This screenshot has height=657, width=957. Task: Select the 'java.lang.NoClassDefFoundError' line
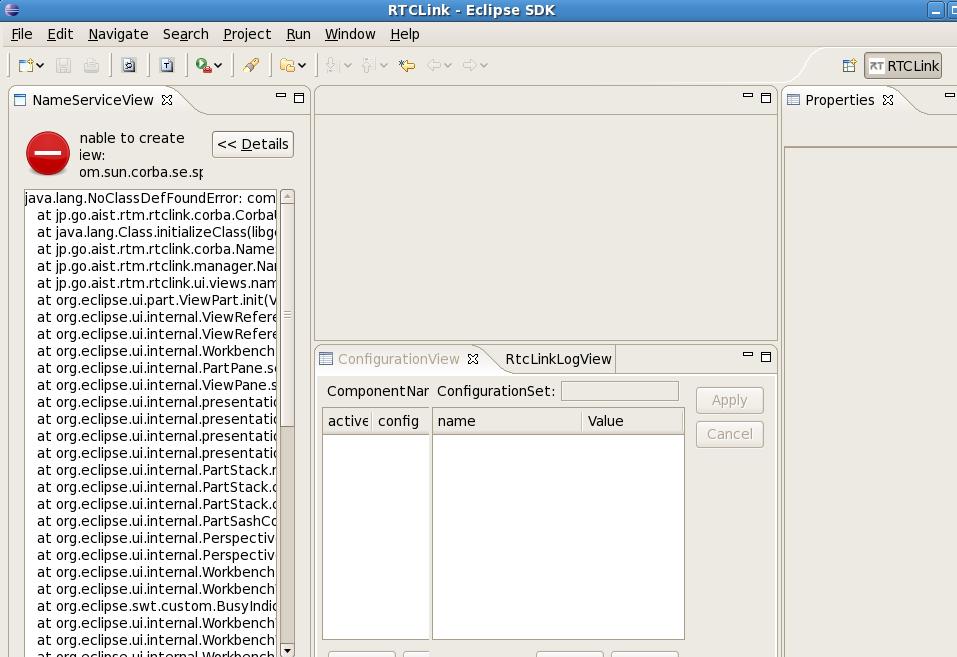(x=150, y=198)
